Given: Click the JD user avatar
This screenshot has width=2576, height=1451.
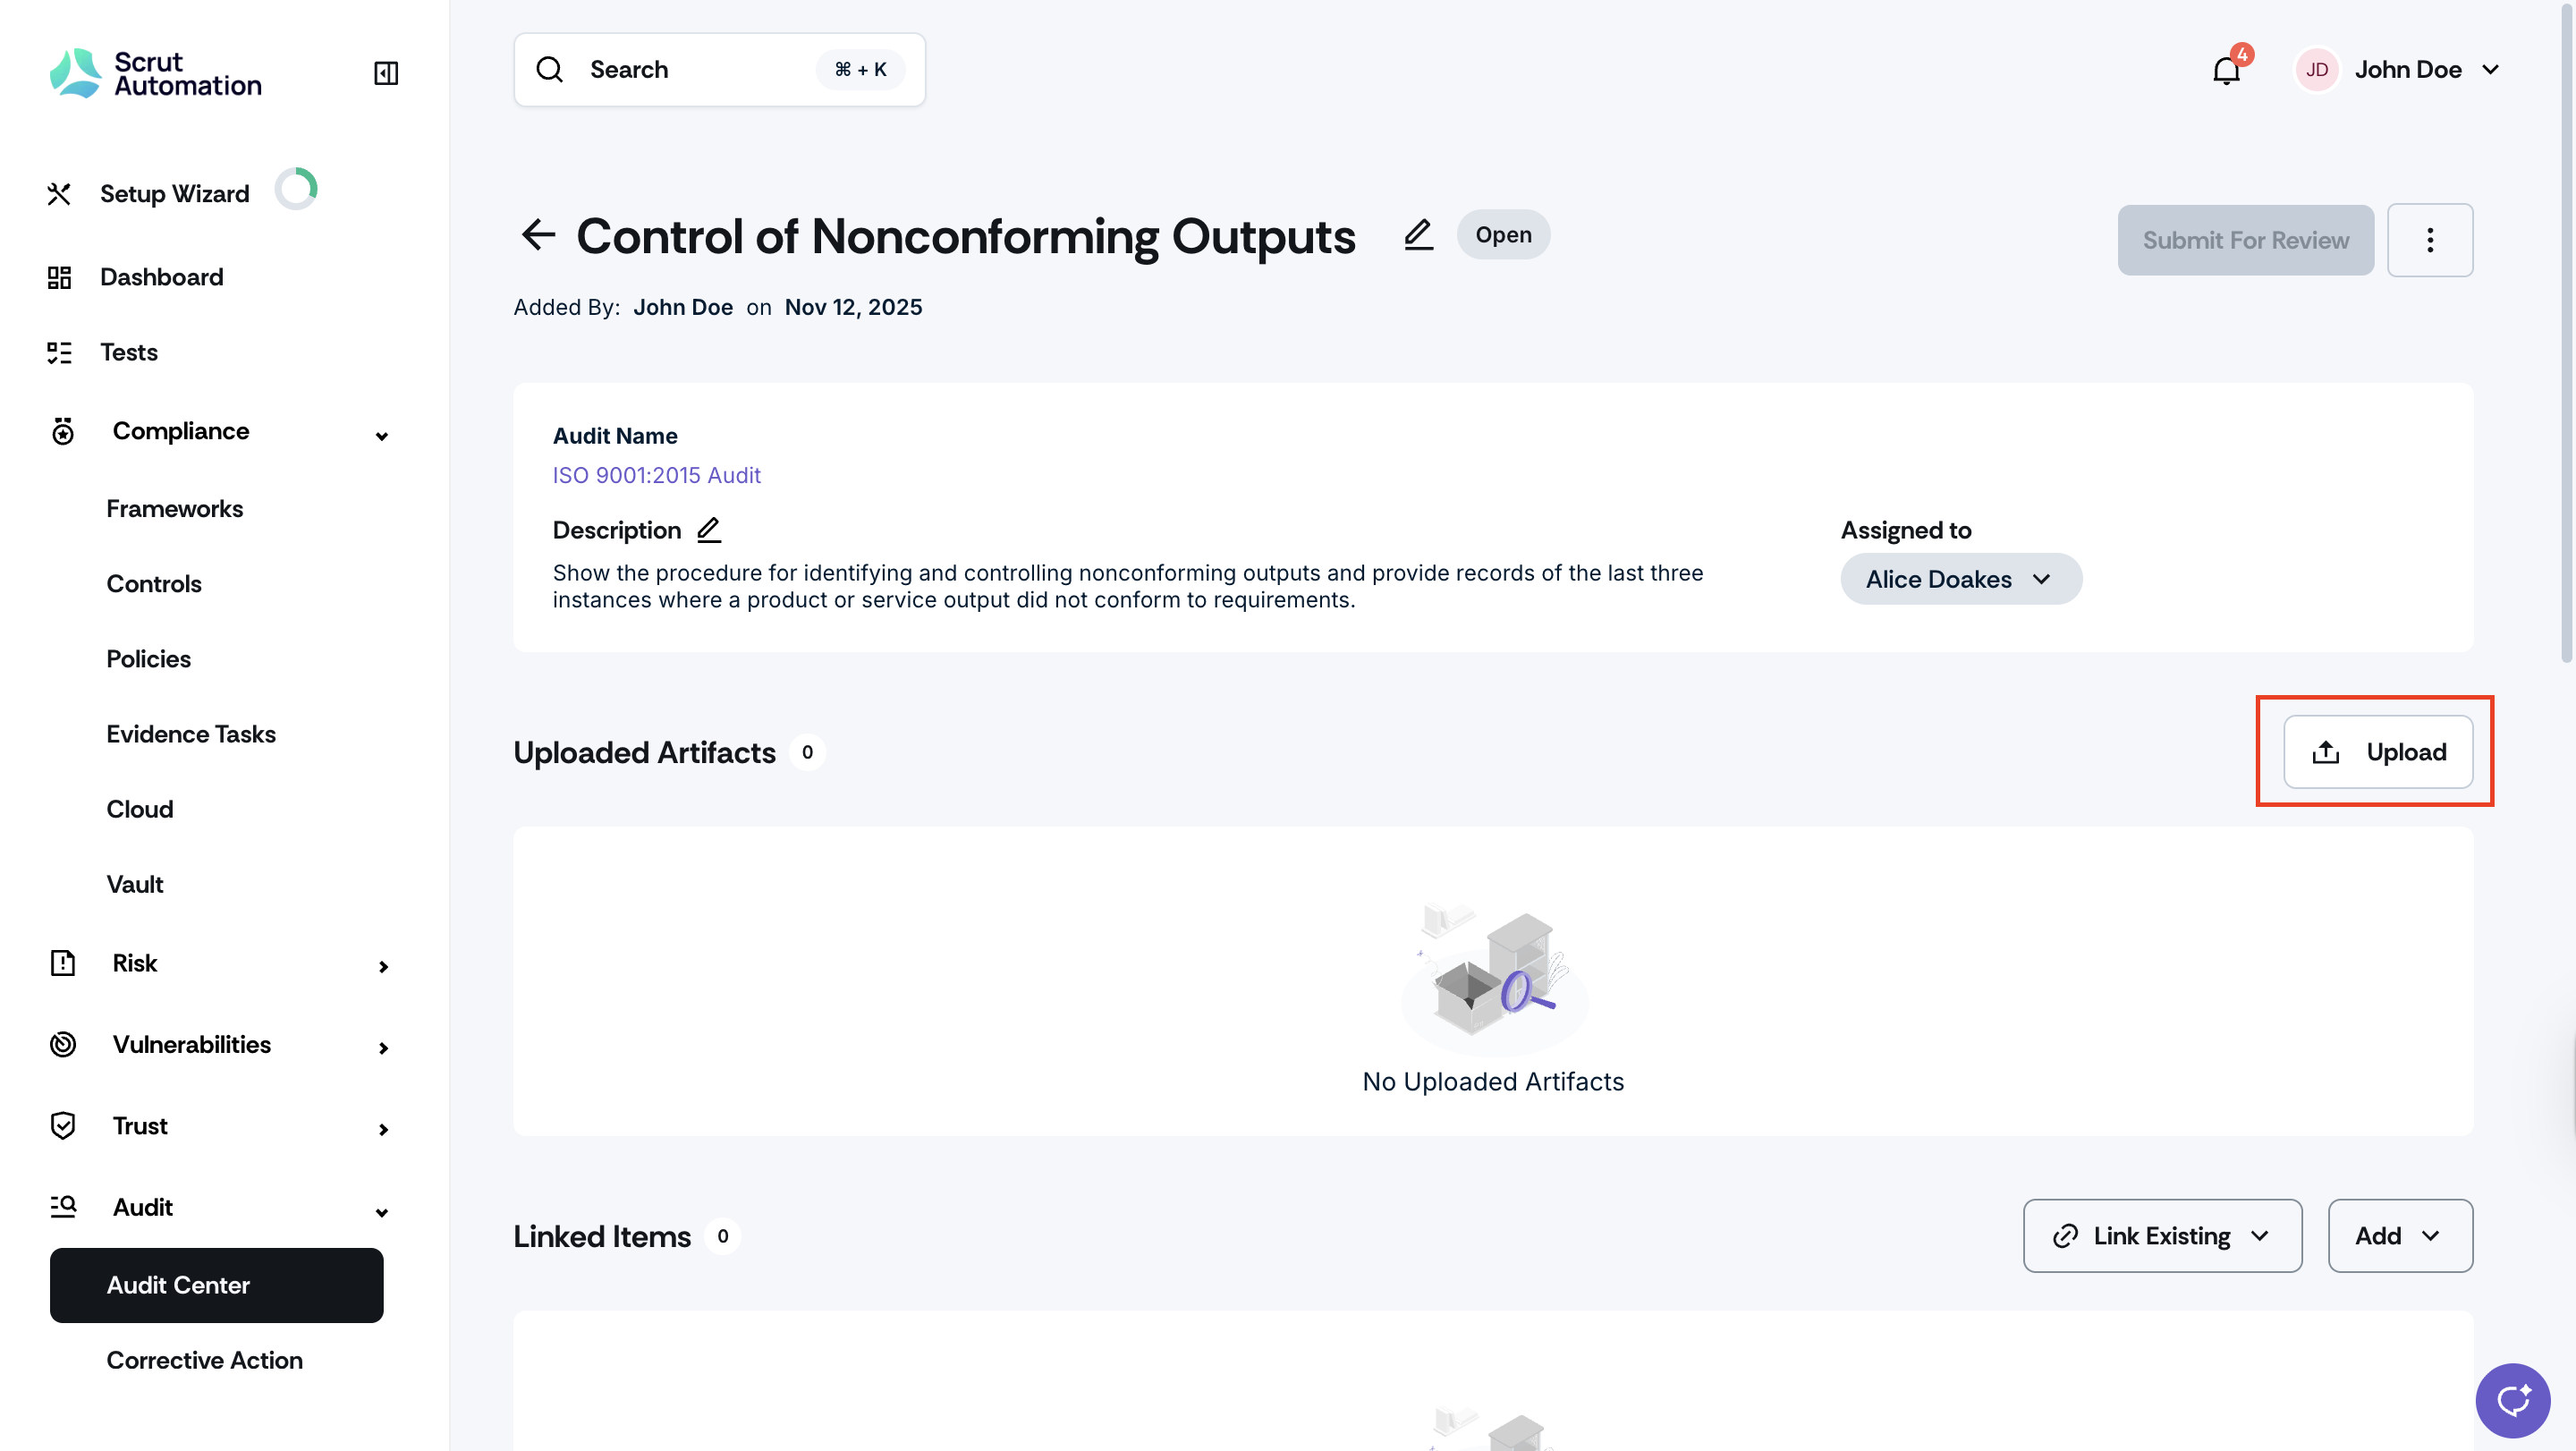Looking at the screenshot, I should coord(2316,70).
